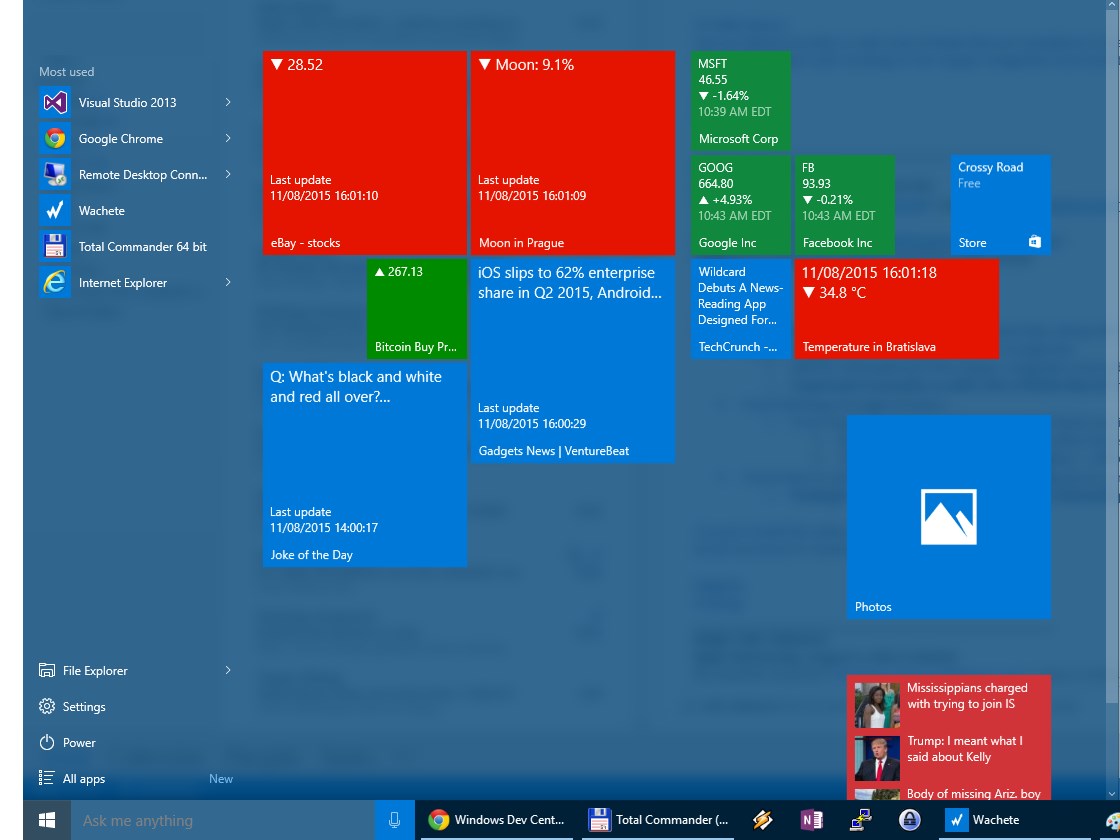Open All apps in the Start menu

click(84, 779)
